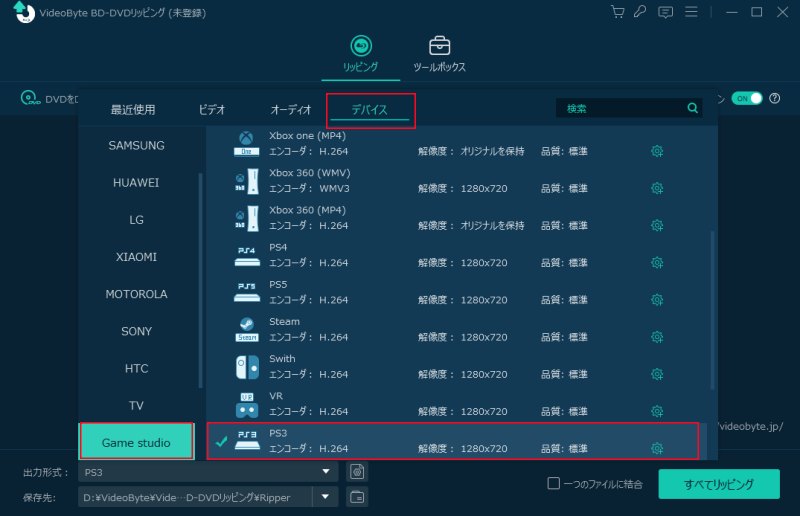The height and width of the screenshot is (516, 800).
Task: Open settings gear for Swith profile
Action: point(657,374)
